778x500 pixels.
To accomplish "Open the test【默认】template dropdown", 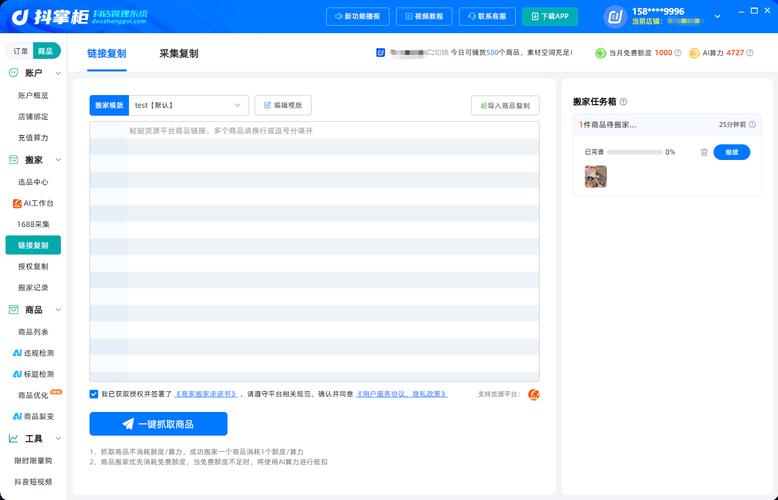I will (189, 105).
